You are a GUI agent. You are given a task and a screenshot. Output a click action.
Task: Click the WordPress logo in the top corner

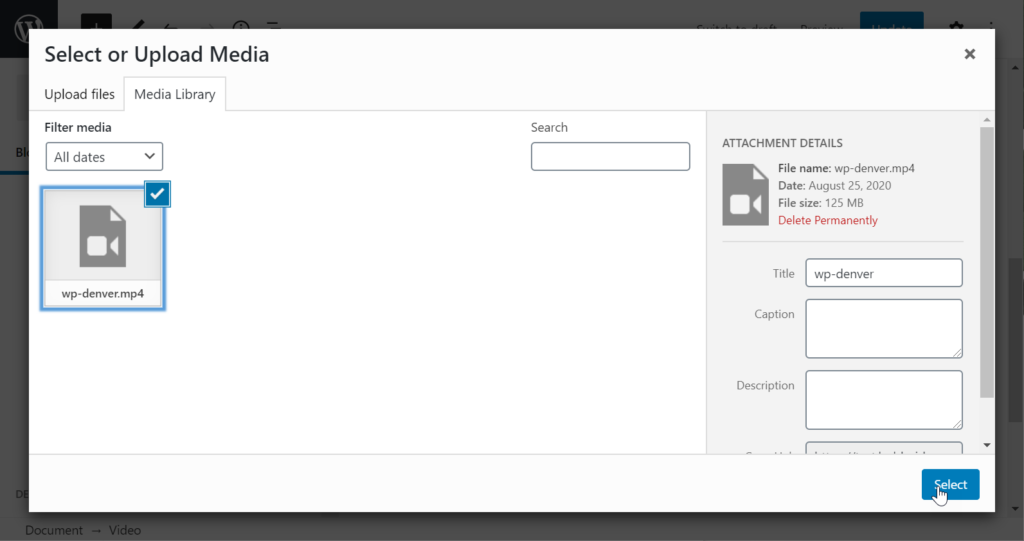pyautogui.click(x=28, y=27)
